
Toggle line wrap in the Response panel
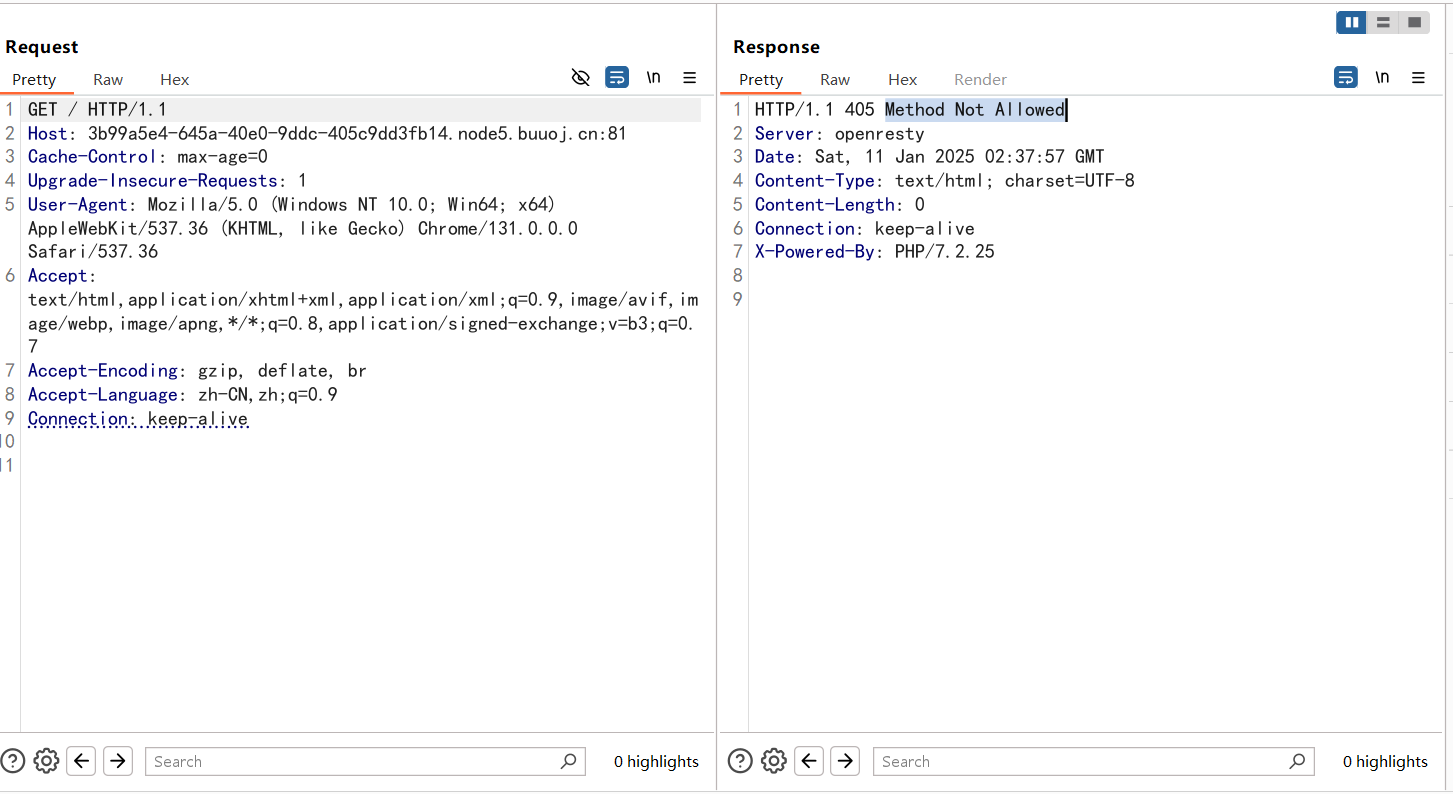click(x=1346, y=78)
